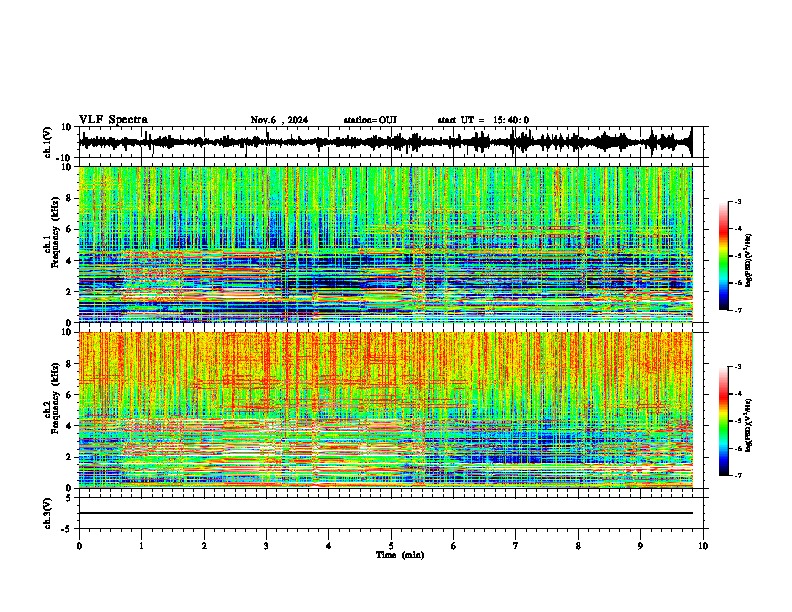Click the "-3" label on the ch.1 color scale
792x612 pixels.
point(738,201)
